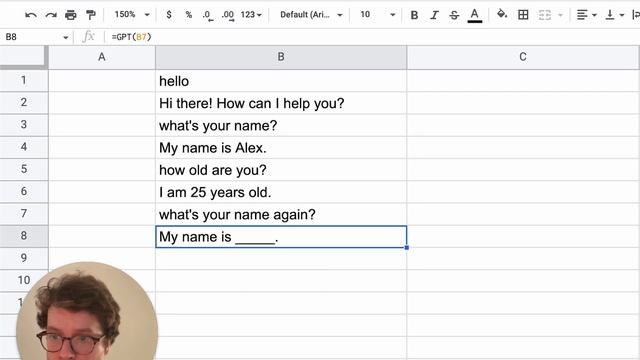Select row 6 header

pyautogui.click(x=24, y=191)
